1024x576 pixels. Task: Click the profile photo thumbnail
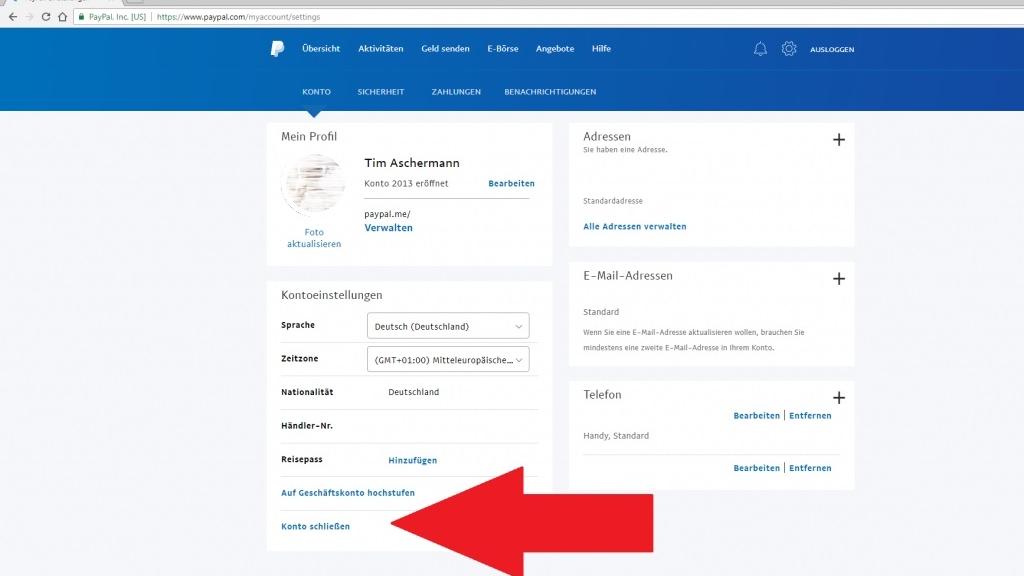coord(313,185)
